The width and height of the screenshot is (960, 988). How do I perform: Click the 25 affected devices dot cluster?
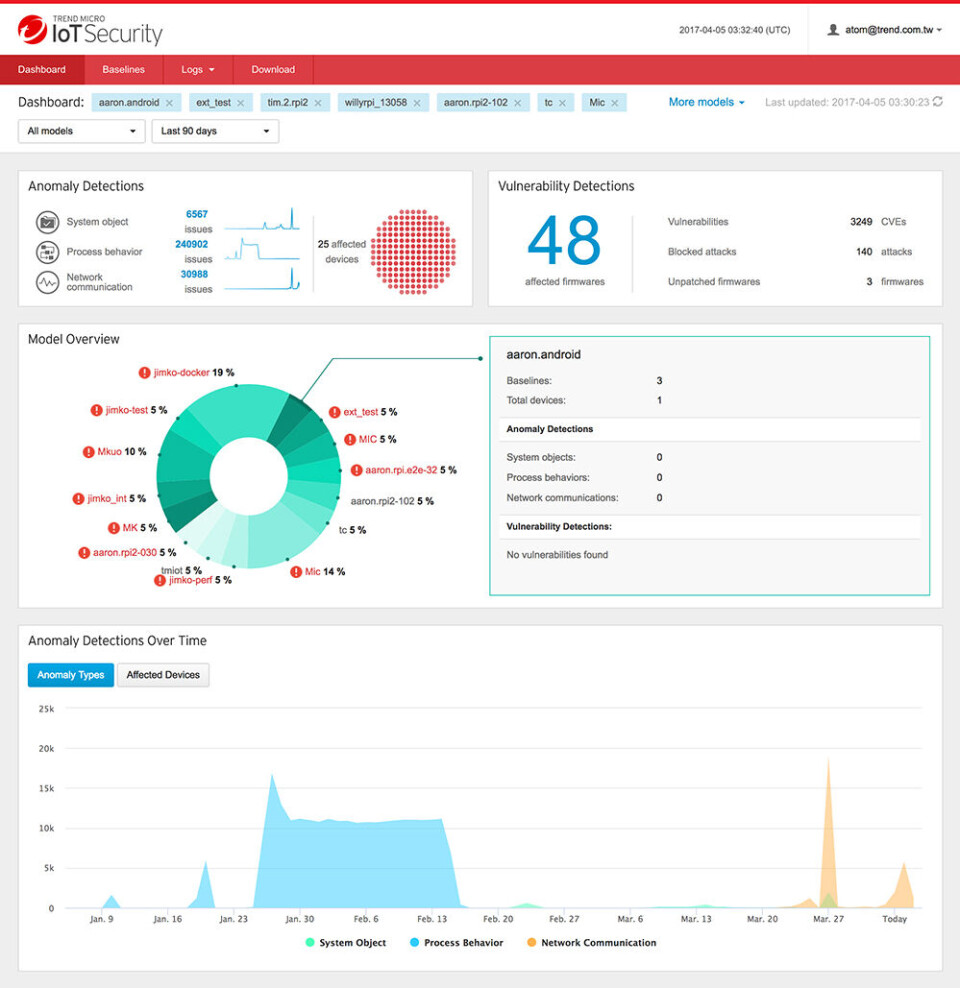point(413,251)
